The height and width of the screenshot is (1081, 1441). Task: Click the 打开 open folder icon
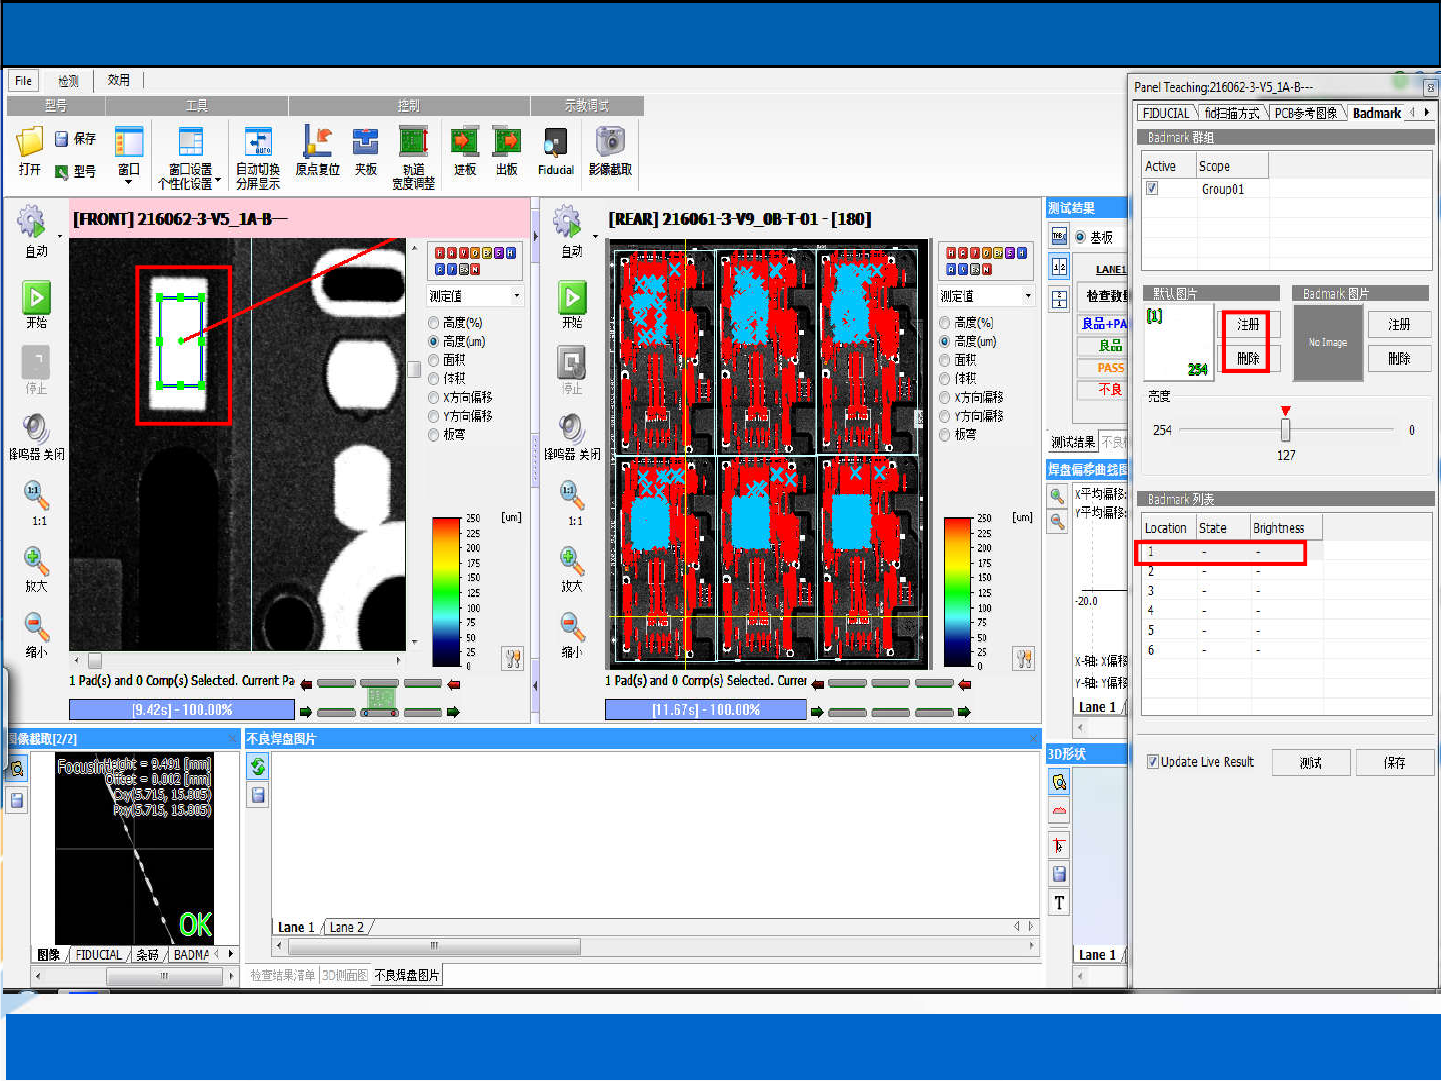coord(30,143)
